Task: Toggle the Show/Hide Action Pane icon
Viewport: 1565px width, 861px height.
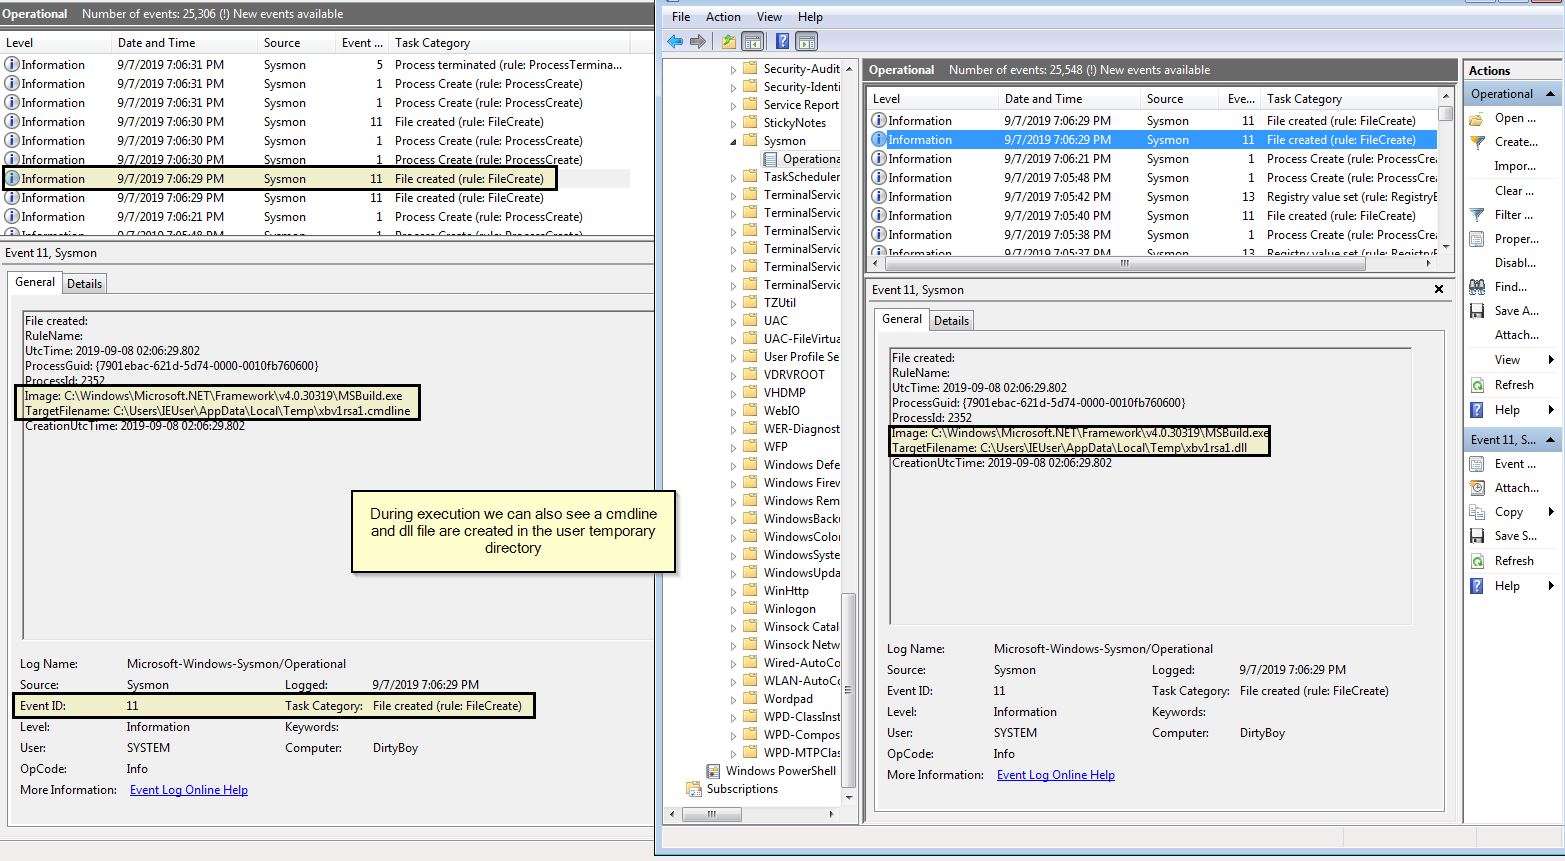Action: 807,41
